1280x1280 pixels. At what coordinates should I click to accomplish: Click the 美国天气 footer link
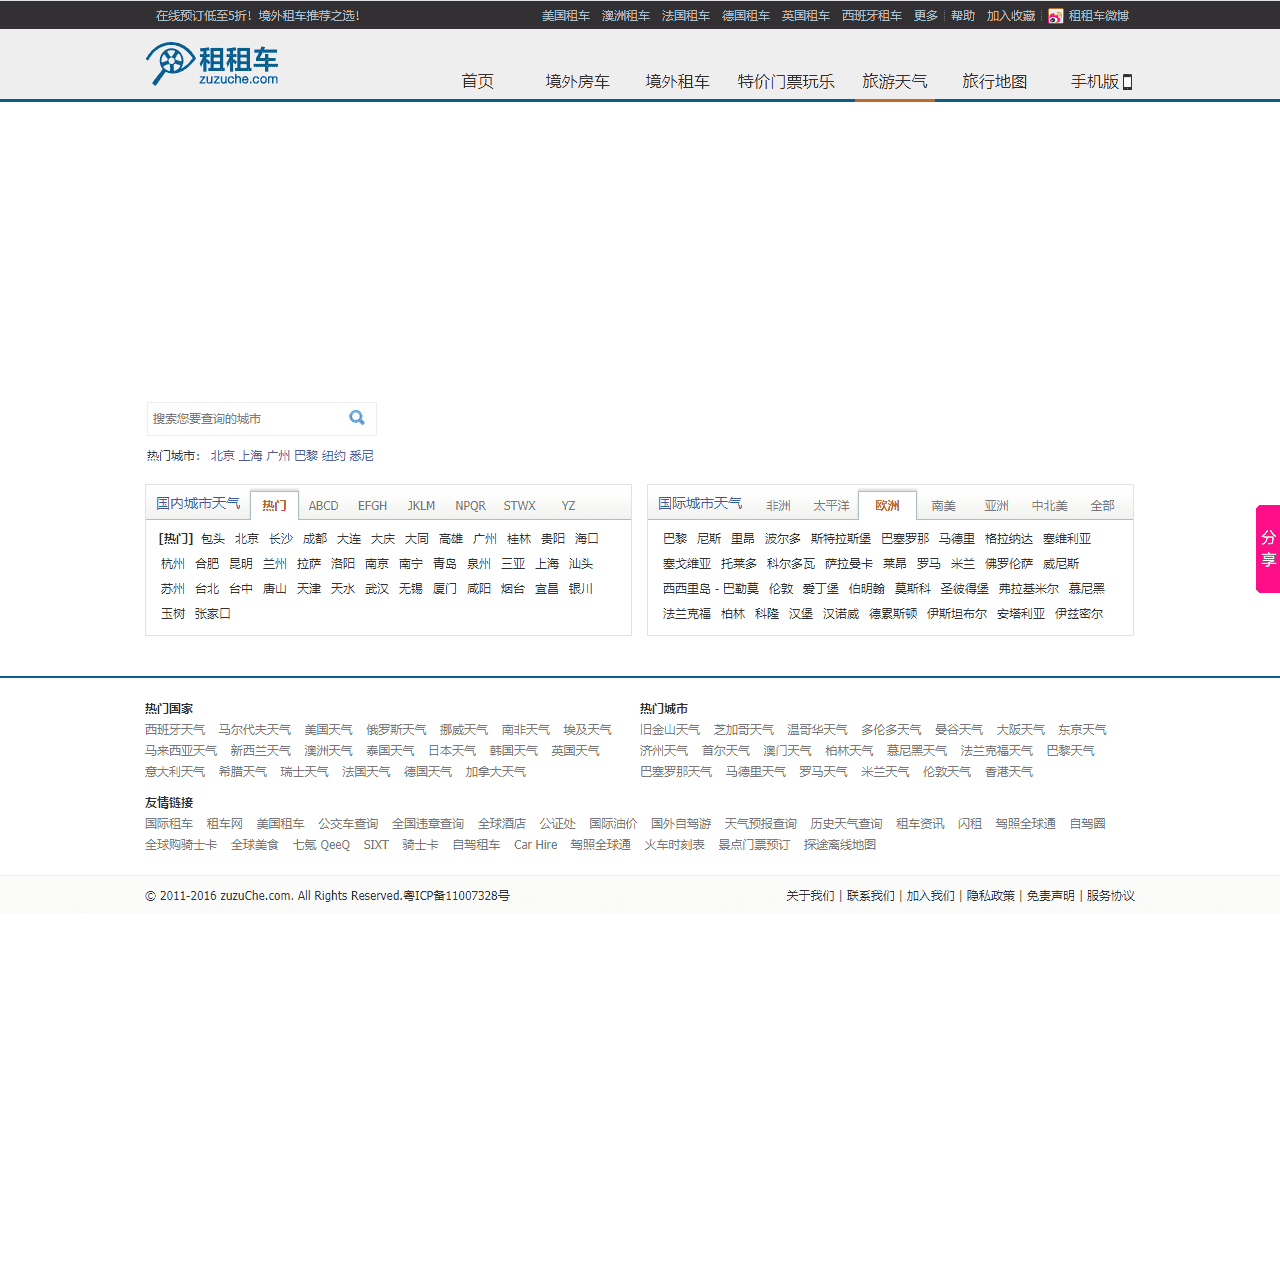tap(328, 730)
